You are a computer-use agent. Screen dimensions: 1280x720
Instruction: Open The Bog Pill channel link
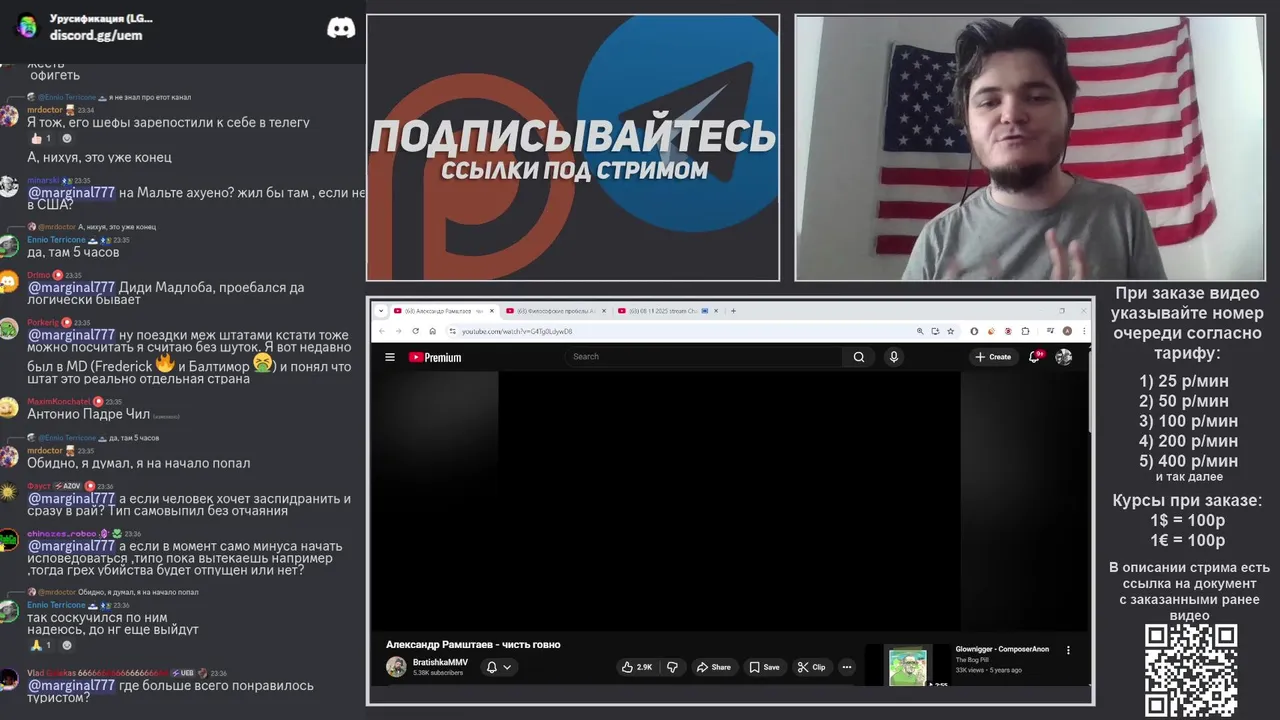(974, 660)
